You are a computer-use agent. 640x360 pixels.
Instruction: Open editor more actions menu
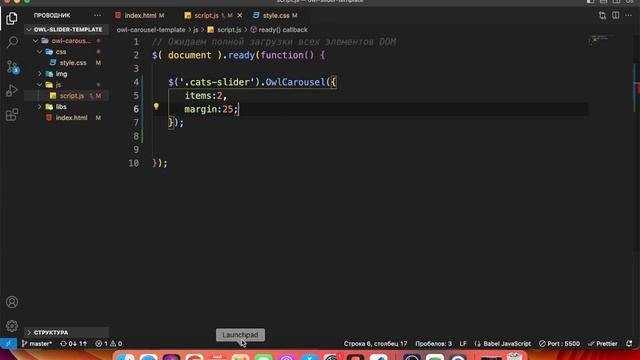point(629,16)
